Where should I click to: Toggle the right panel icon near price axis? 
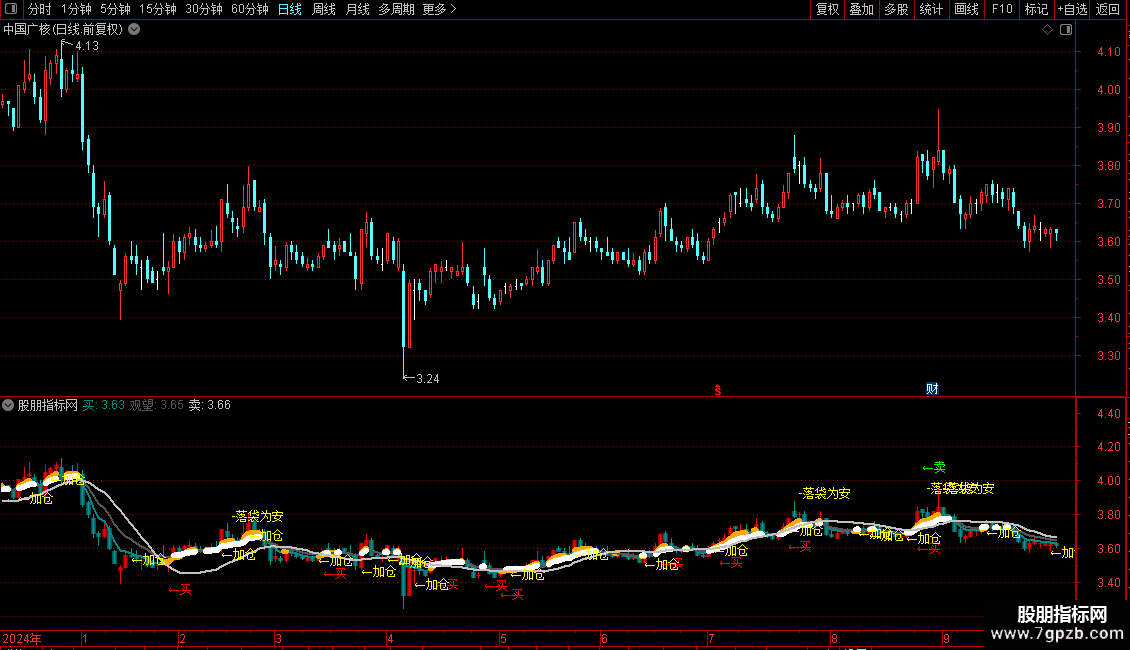1066,30
